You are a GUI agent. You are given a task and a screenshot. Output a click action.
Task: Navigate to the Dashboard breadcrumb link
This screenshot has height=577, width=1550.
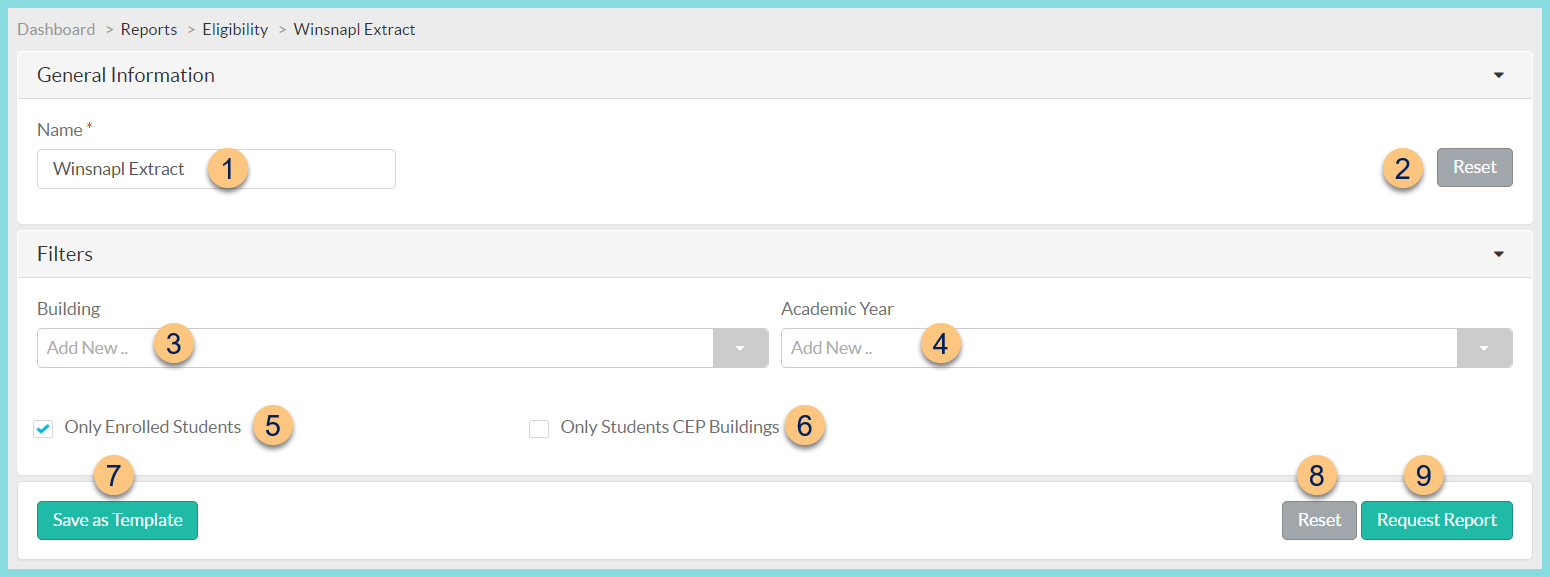tap(55, 29)
